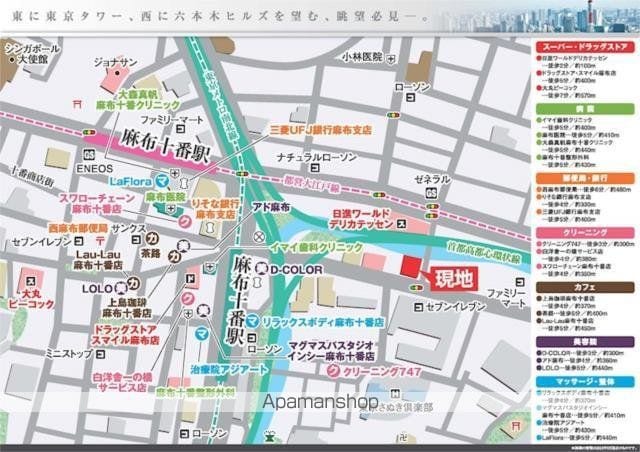Image resolution: width=640 pixels, height=452 pixels.
Task: Click the red スーパー・ドラッグストア legend header
Action: point(585,47)
